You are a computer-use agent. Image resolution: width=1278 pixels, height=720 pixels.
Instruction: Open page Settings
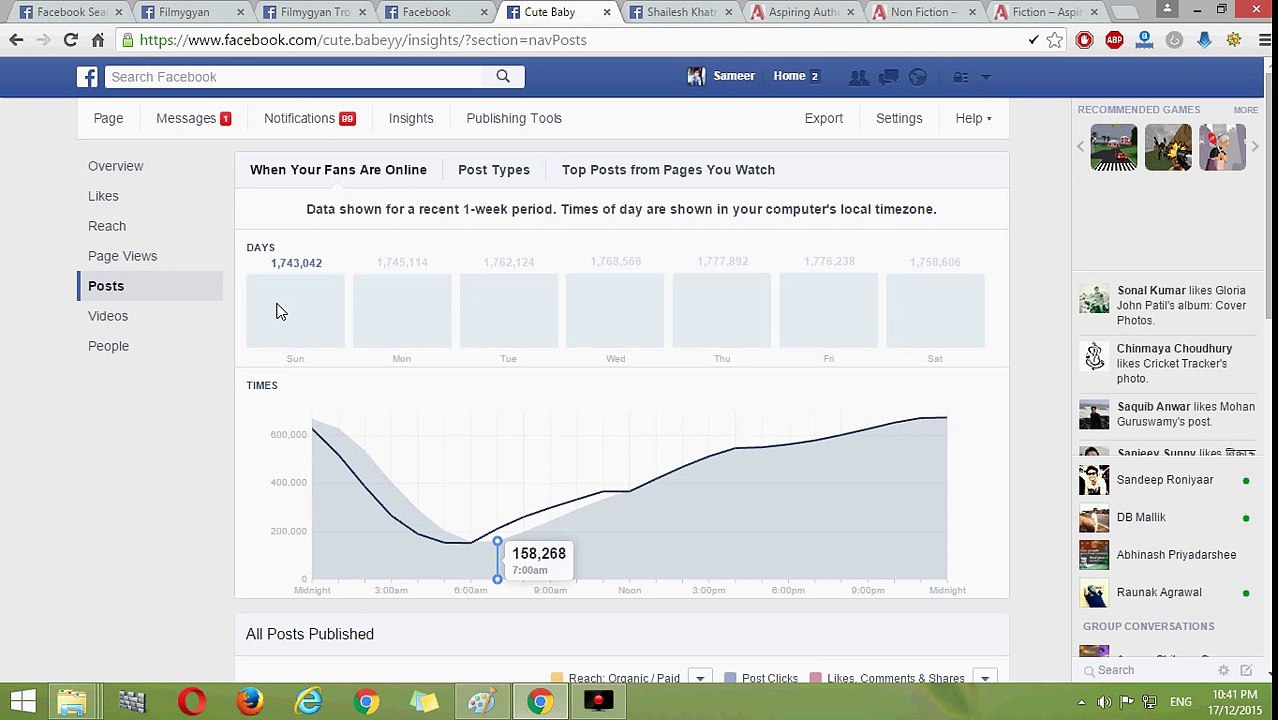899,118
